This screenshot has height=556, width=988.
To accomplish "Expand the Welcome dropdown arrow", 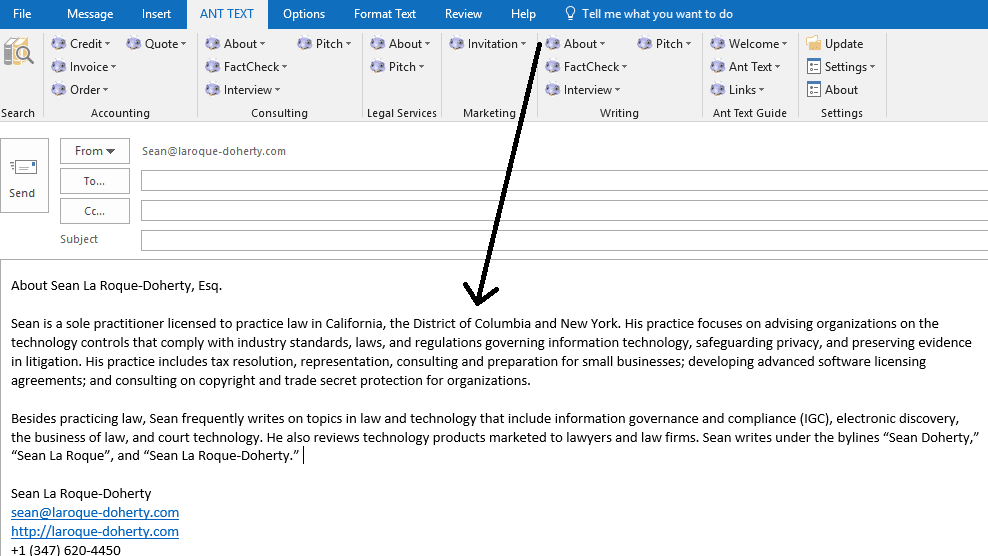I will point(784,44).
